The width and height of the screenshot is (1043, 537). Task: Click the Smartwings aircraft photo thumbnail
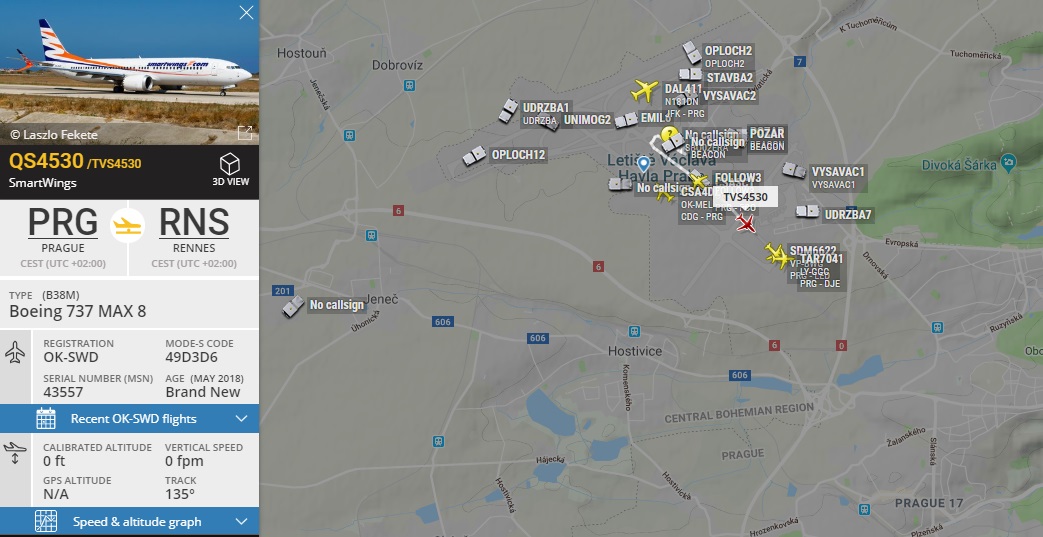(x=129, y=72)
